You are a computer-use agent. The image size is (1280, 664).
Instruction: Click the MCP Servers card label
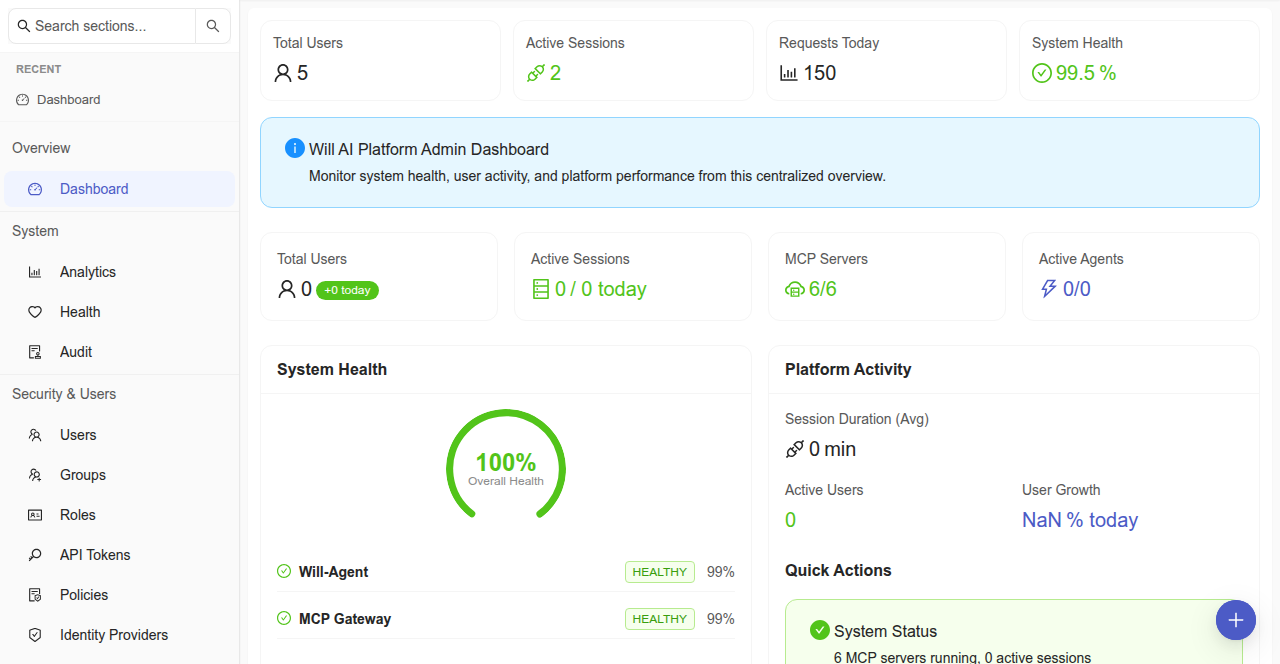pyautogui.click(x=826, y=259)
